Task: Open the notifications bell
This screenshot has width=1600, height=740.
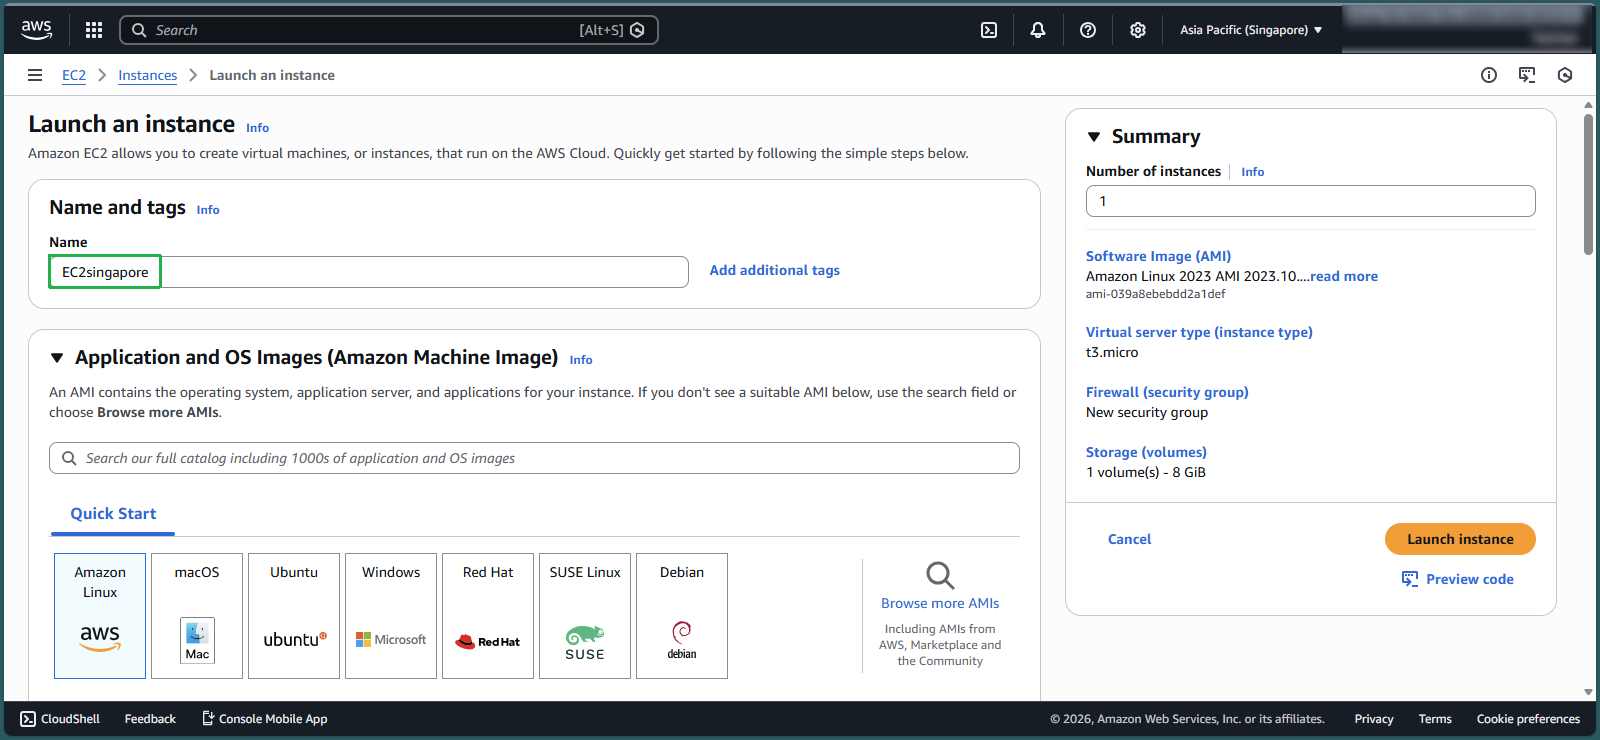Action: 1038,30
